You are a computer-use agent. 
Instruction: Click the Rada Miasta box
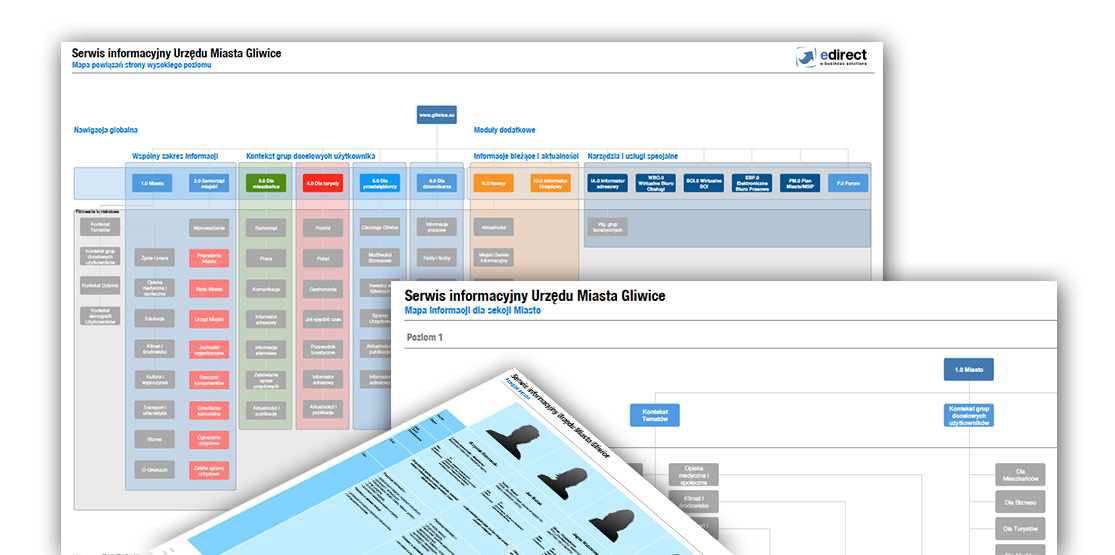point(209,288)
